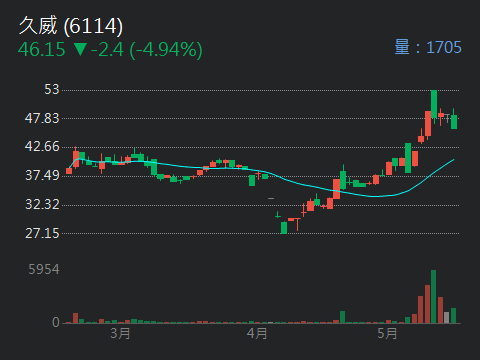
Task: Click the tall green candle peaking at 53
Action: click(434, 104)
